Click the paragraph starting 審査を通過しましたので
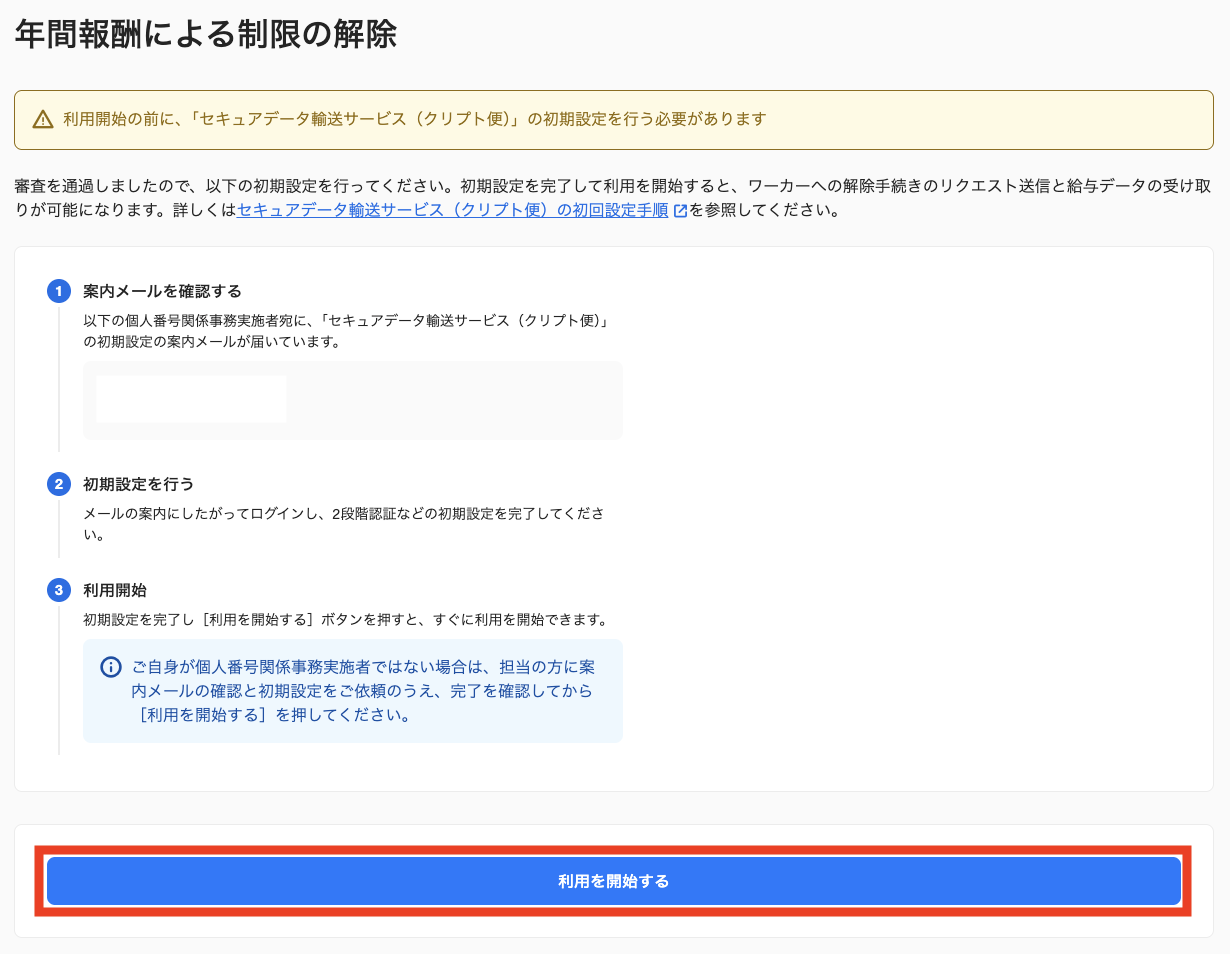The width and height of the screenshot is (1230, 954). click(612, 198)
